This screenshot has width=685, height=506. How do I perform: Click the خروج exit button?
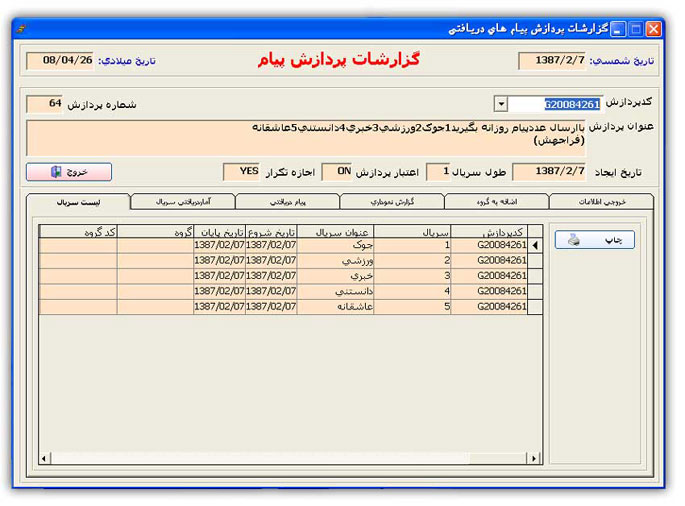69,172
